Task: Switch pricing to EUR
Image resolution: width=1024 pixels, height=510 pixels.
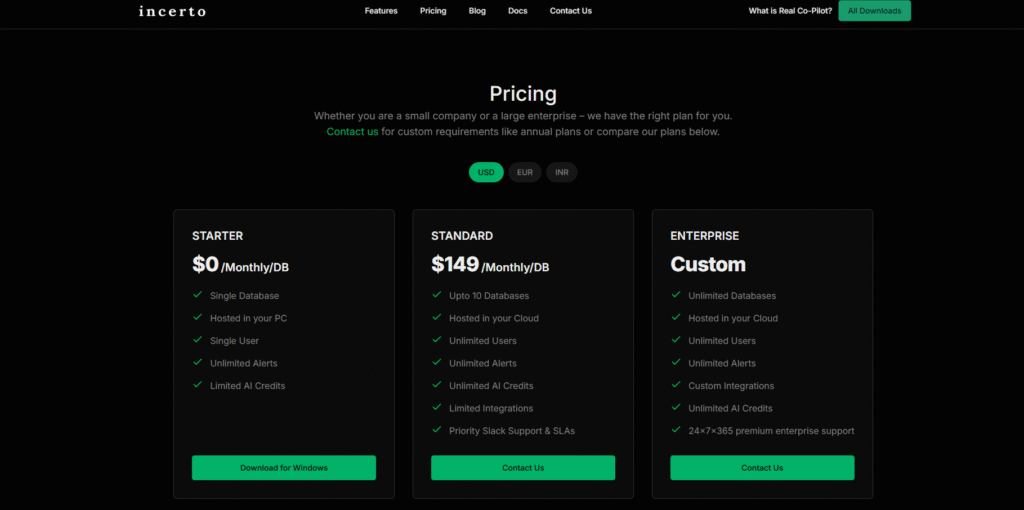Action: pyautogui.click(x=524, y=172)
